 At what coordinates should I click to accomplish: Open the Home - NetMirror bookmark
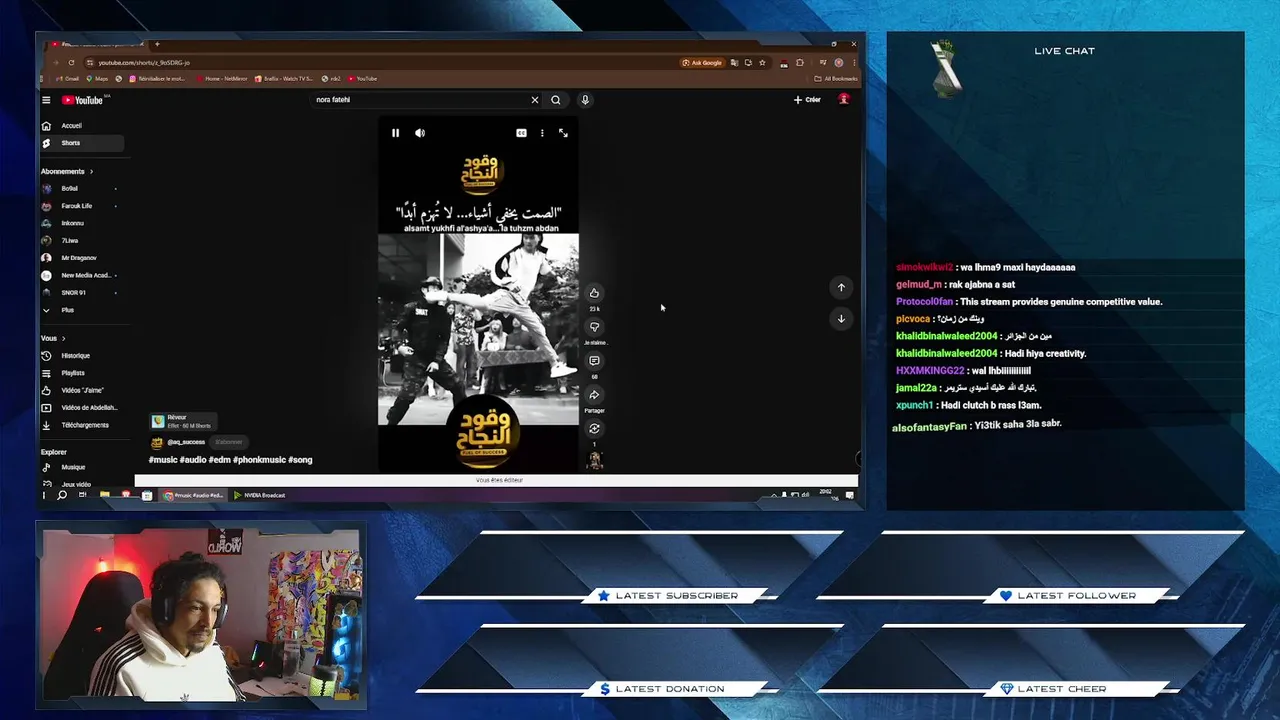[x=222, y=78]
